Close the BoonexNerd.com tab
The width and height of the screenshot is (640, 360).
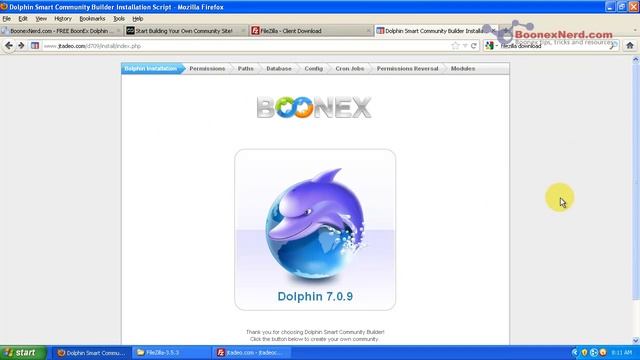(x=118, y=31)
